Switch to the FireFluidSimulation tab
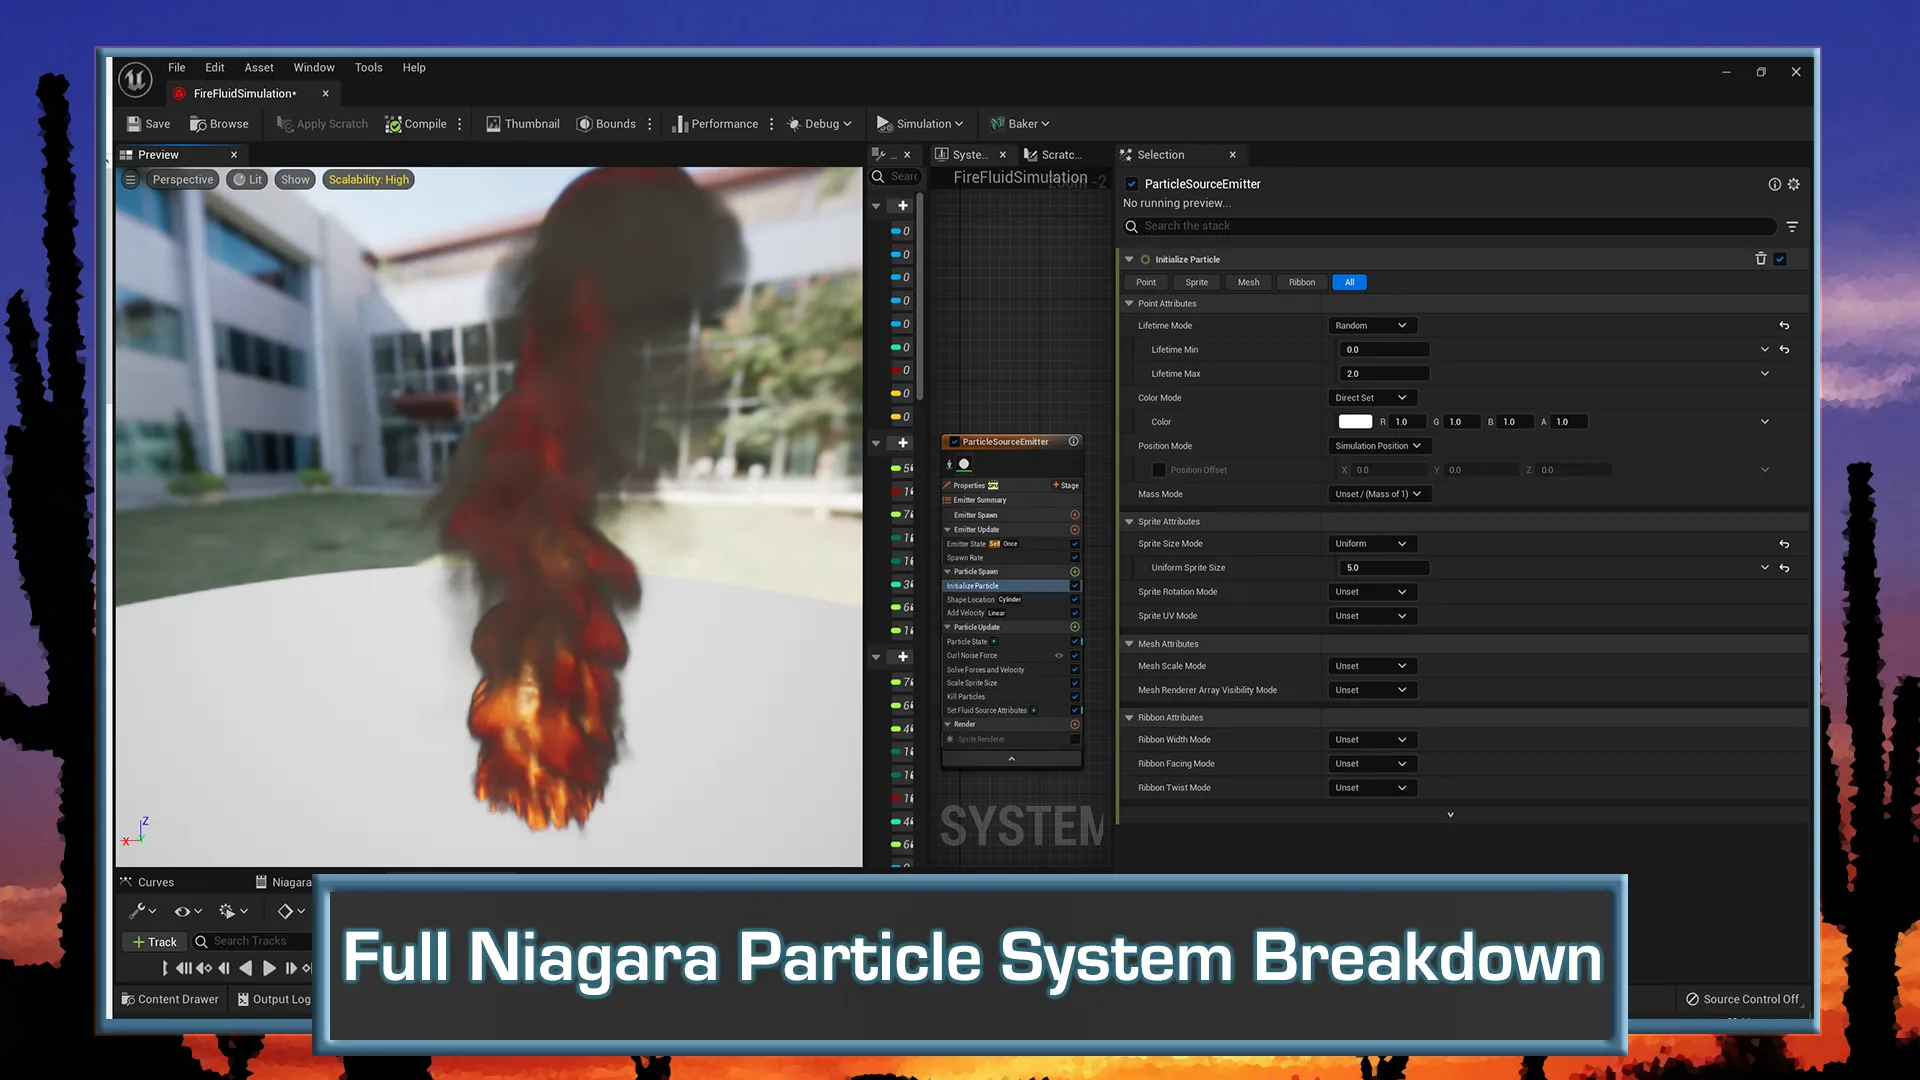 coord(243,93)
